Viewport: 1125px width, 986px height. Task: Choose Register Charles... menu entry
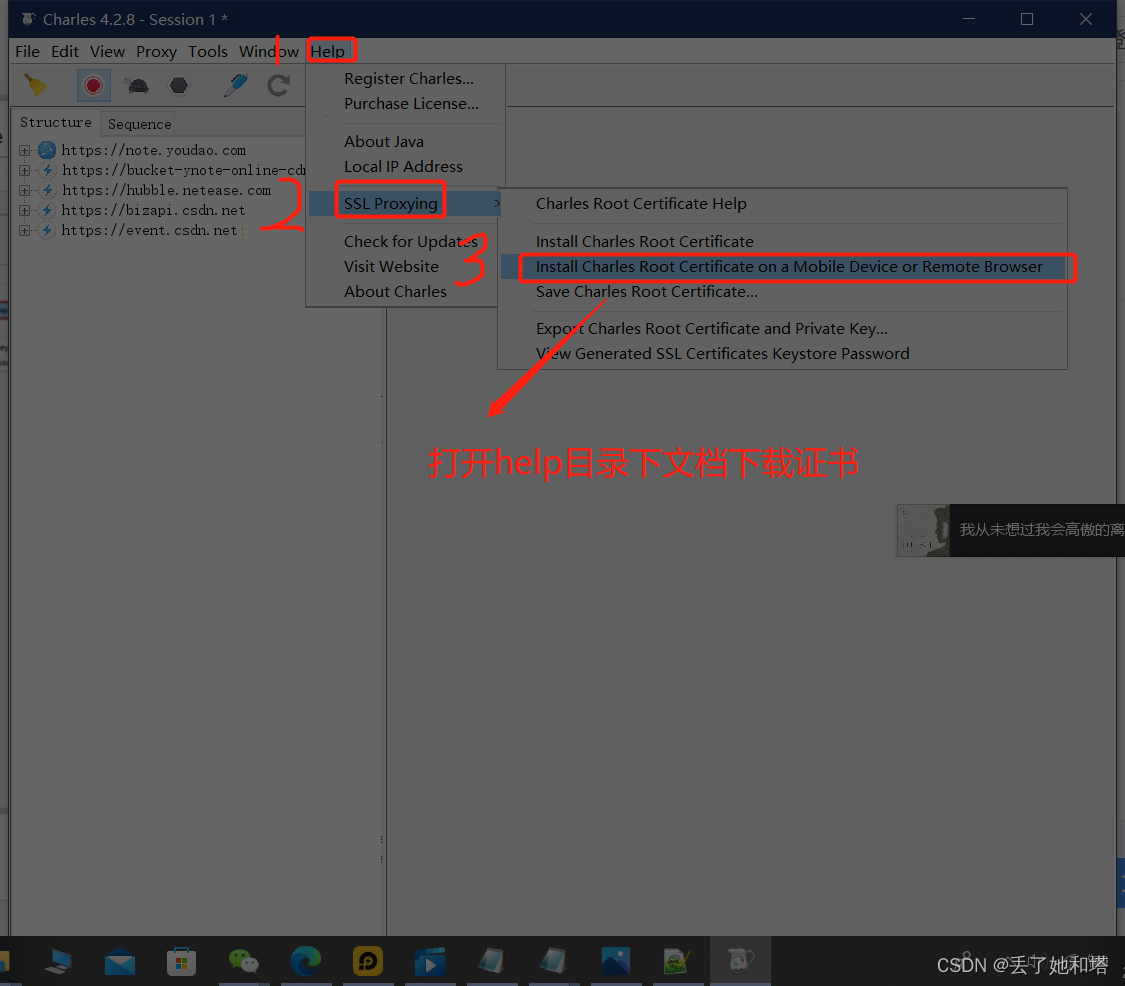coord(408,78)
